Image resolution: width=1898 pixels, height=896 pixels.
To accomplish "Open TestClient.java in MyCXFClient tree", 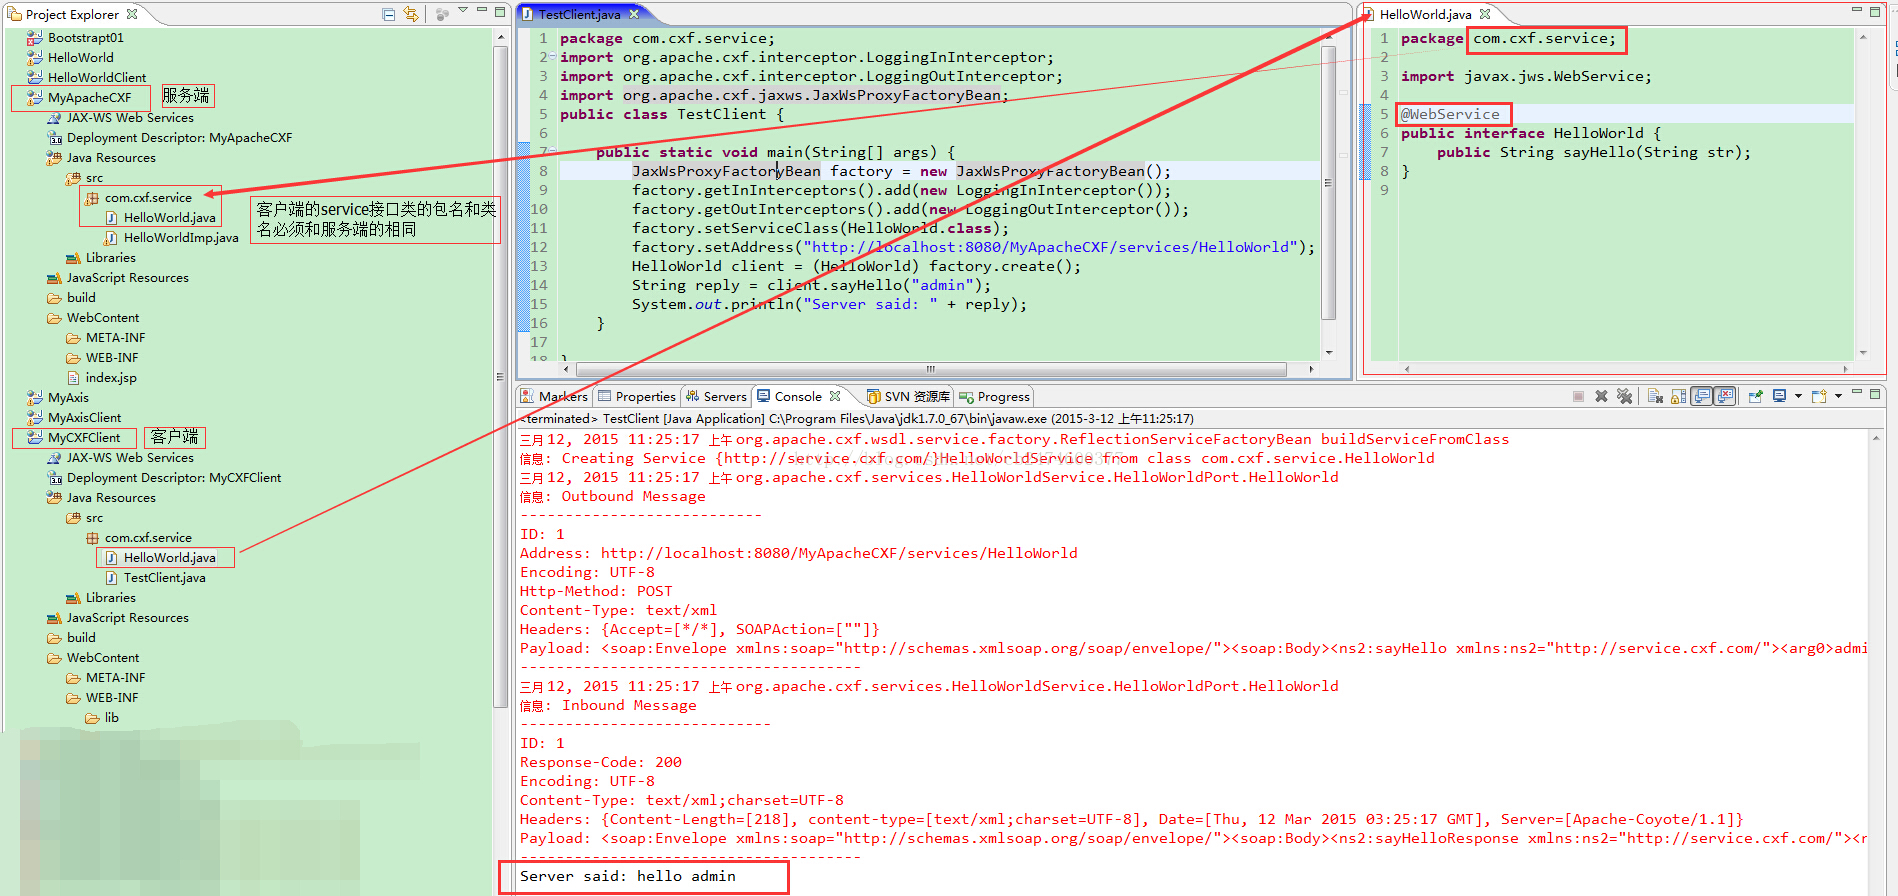I will pos(164,578).
